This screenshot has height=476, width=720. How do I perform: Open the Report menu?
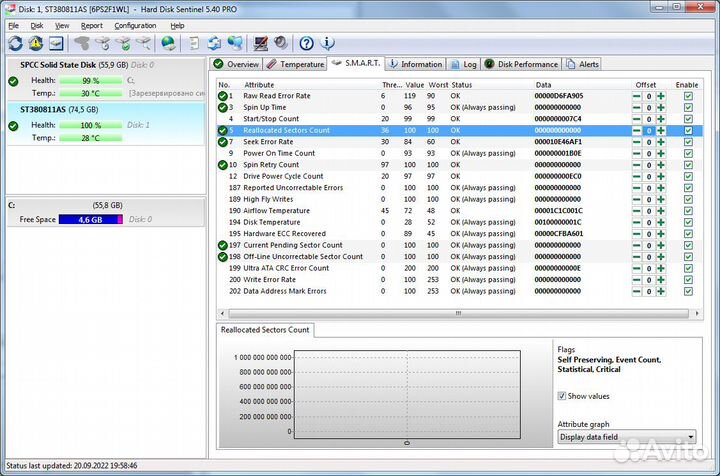click(91, 25)
